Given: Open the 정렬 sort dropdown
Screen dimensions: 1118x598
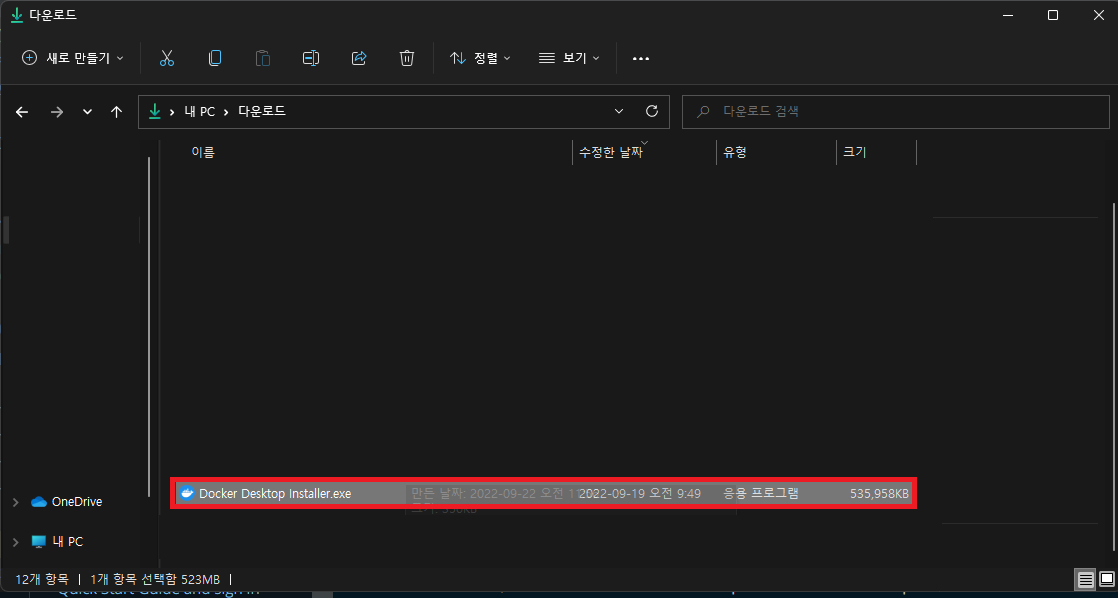Looking at the screenshot, I should (481, 58).
